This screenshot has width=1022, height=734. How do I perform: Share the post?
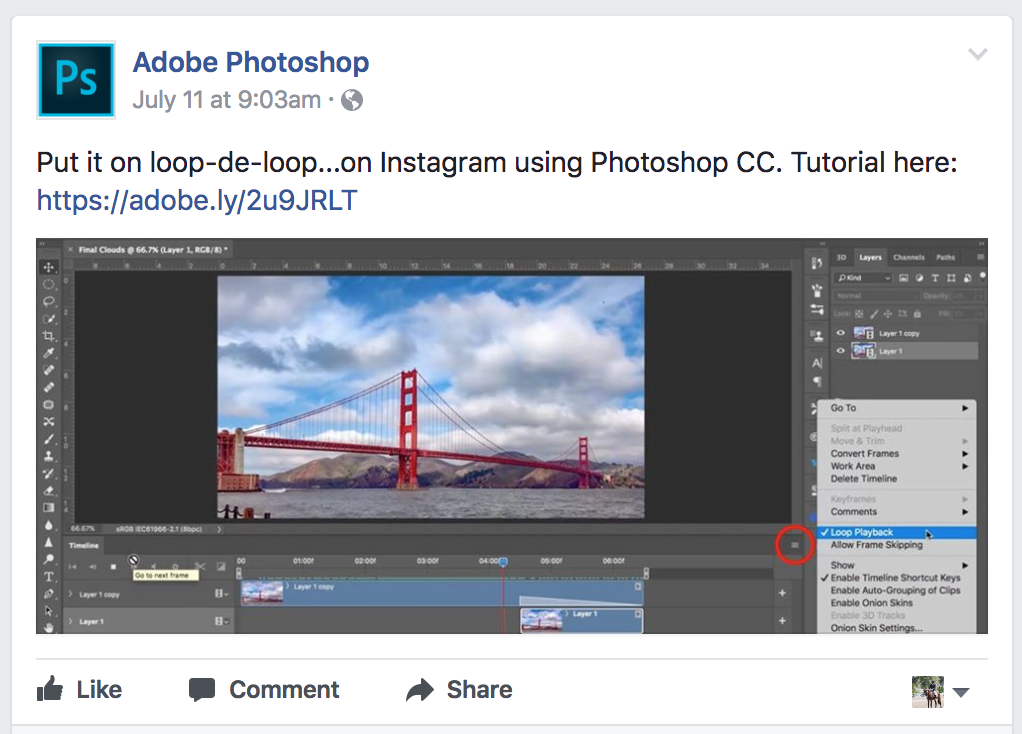(460, 690)
